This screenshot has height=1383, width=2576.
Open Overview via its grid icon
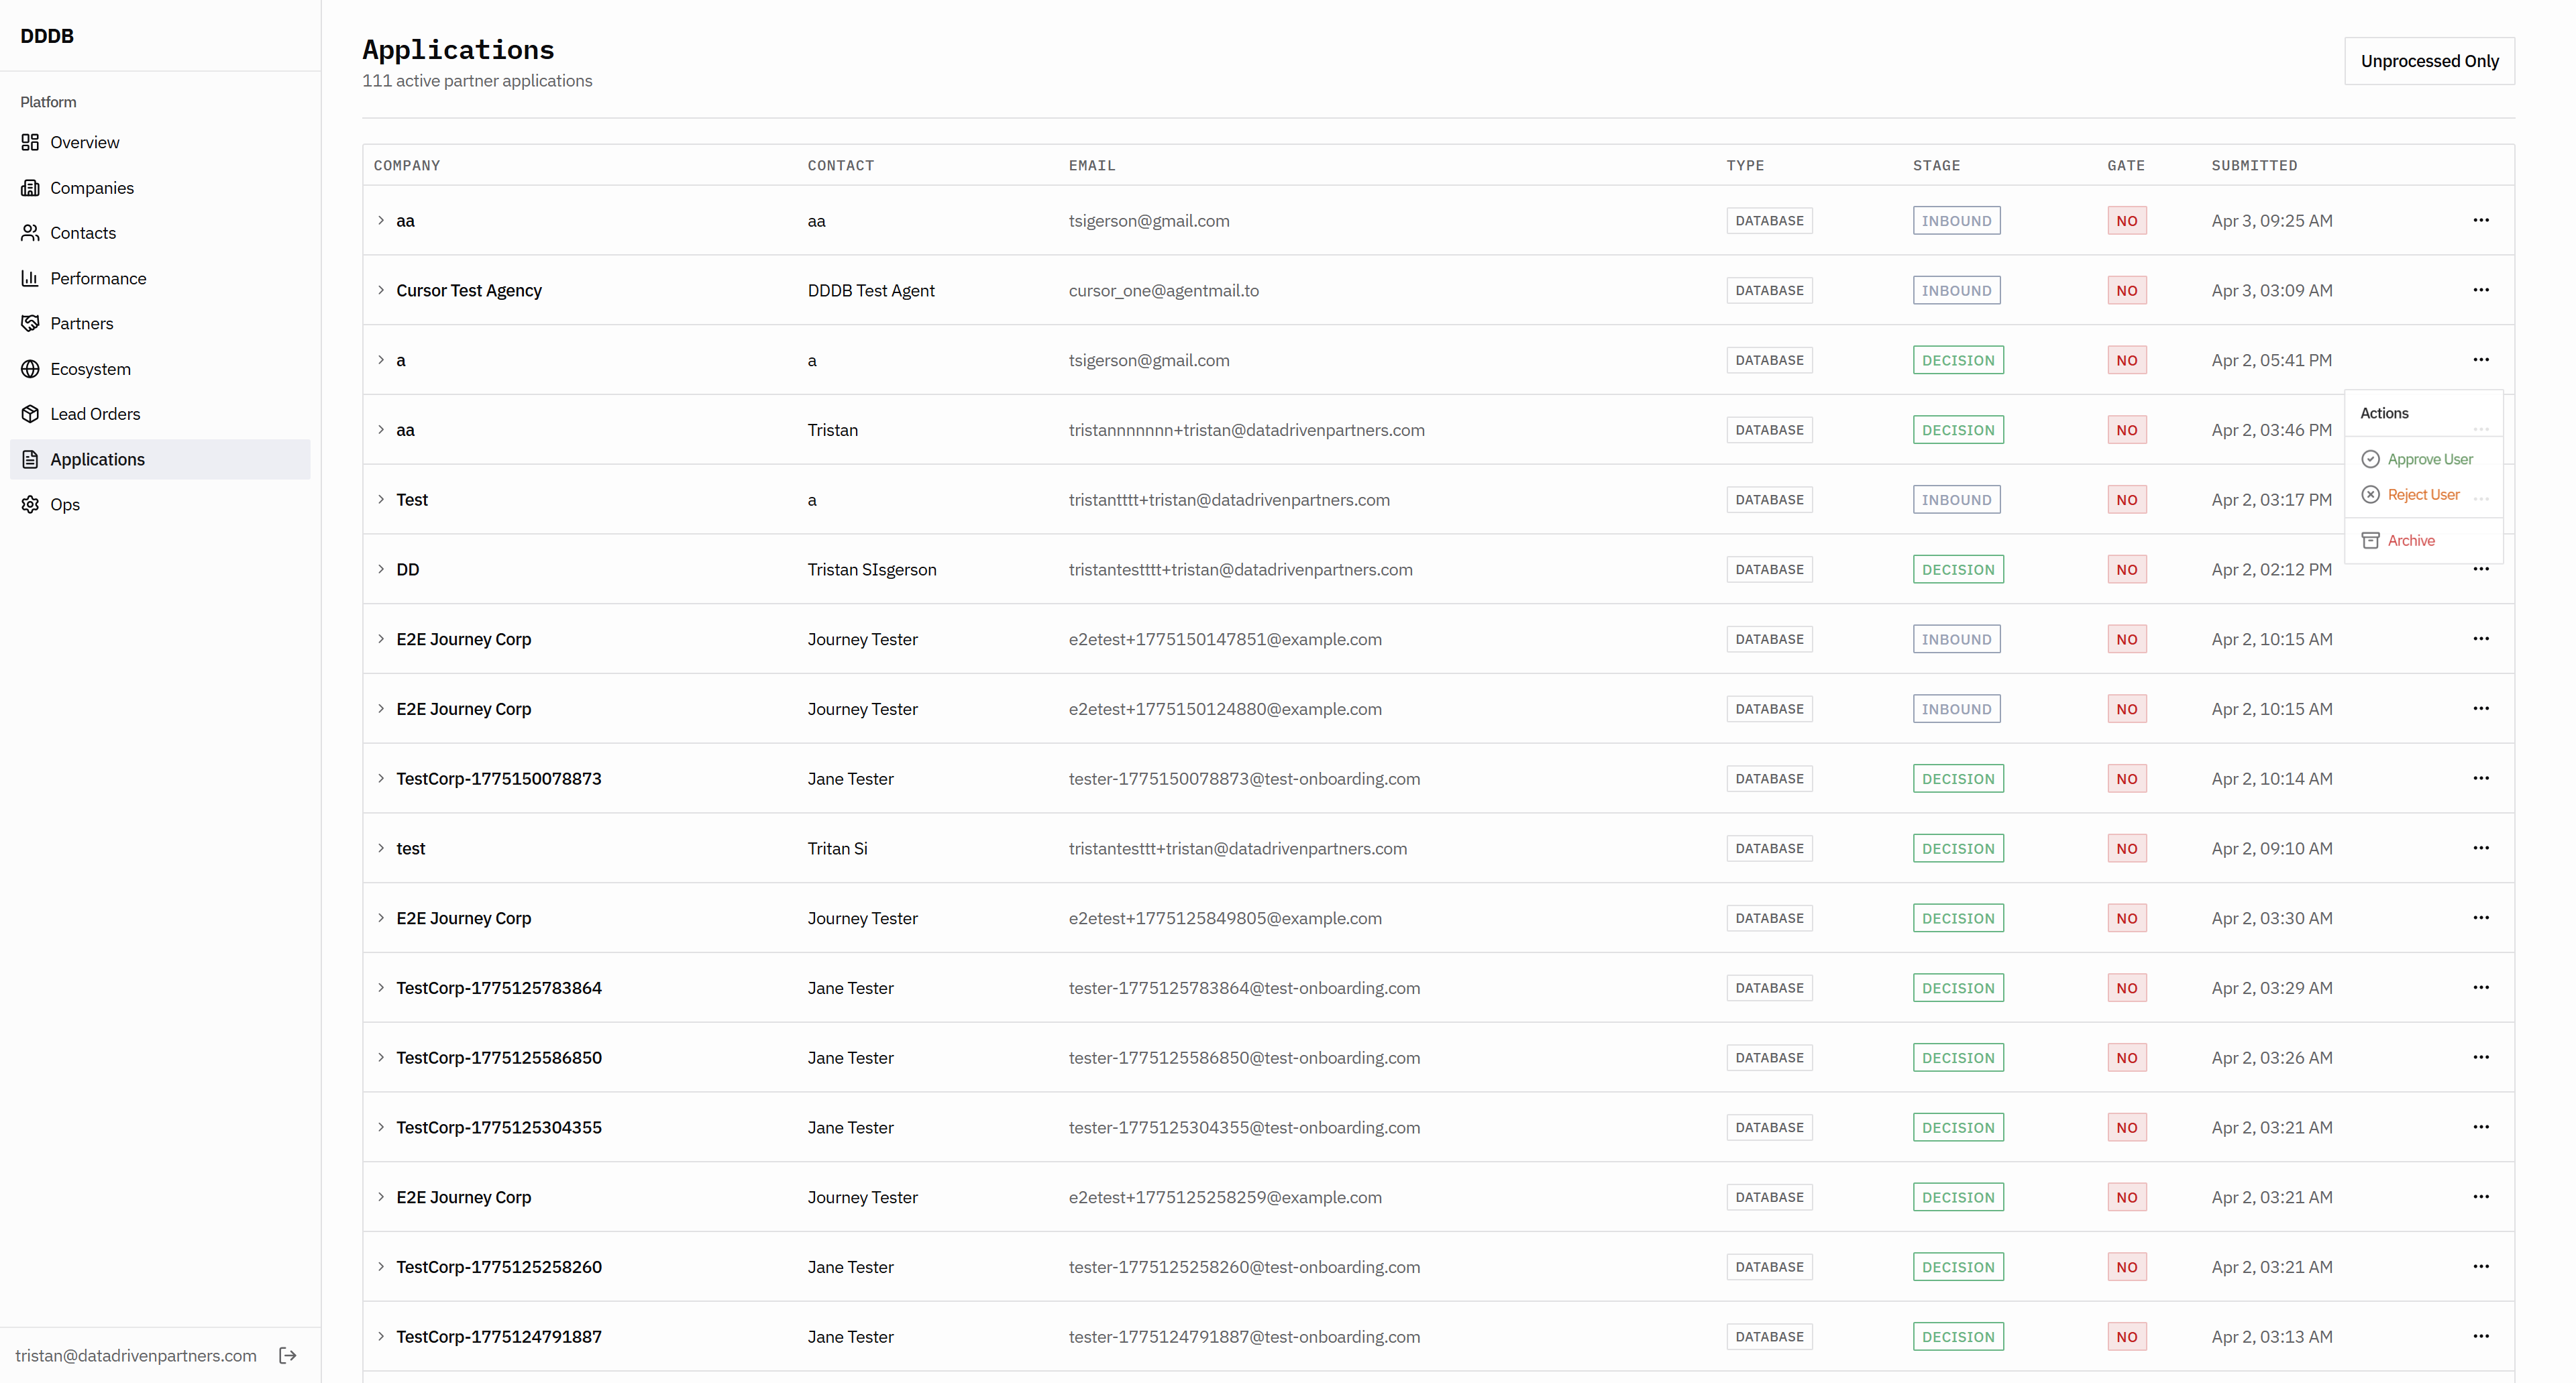30,142
